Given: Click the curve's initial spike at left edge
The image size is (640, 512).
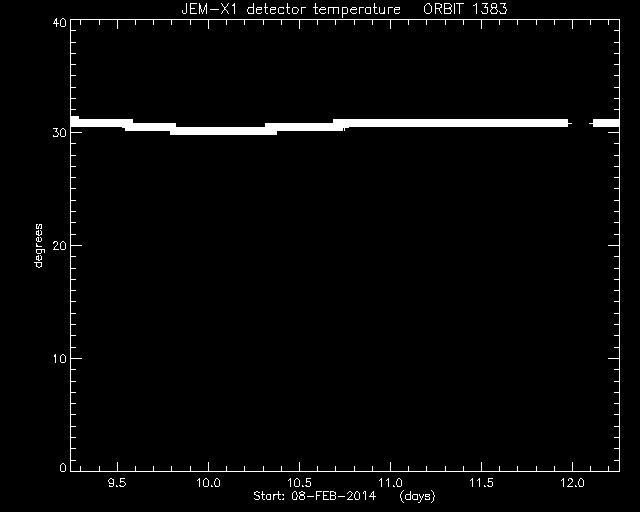Looking at the screenshot, I should click(75, 119).
